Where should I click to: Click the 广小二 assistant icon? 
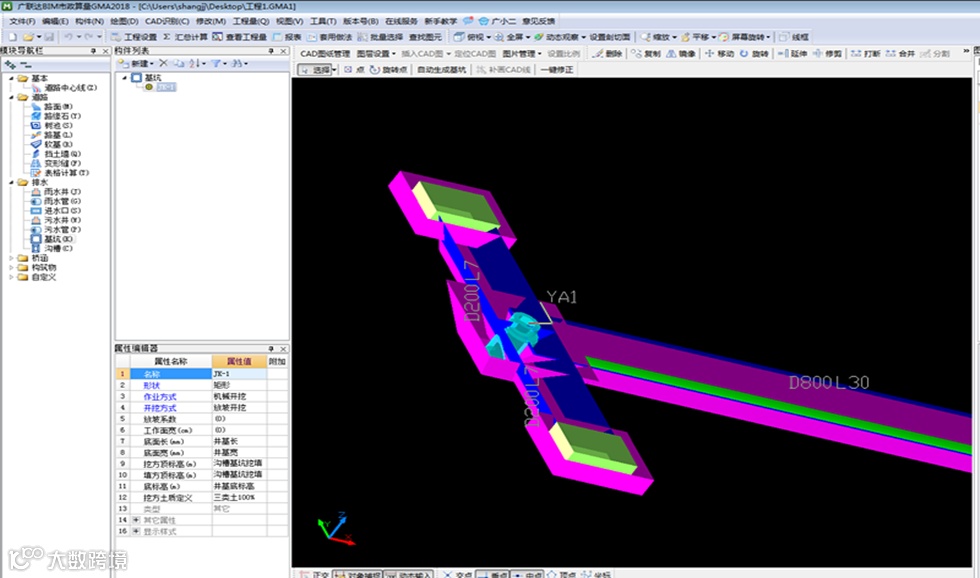[x=498, y=21]
